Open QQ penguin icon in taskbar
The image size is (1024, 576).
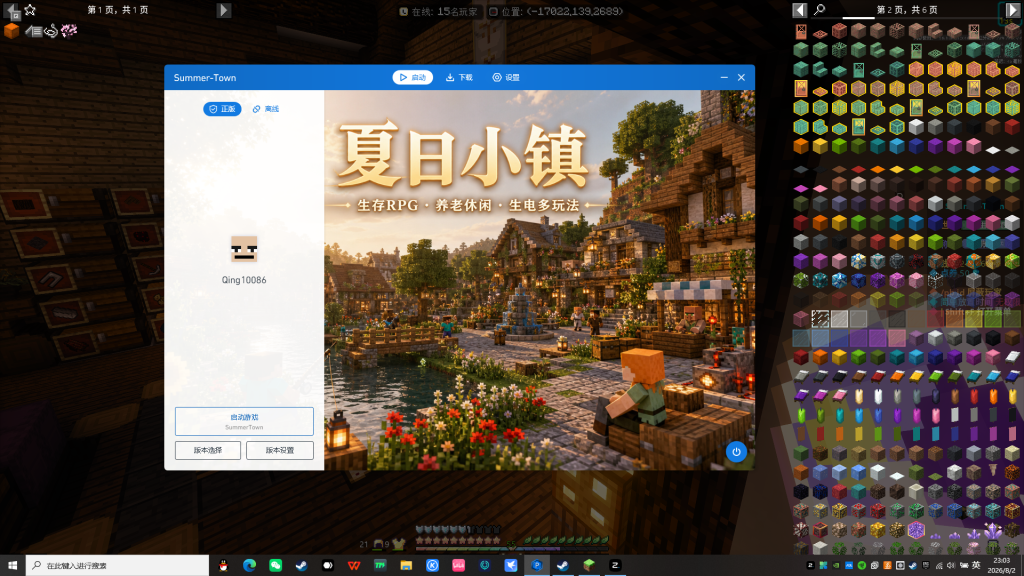pyautogui.click(x=223, y=566)
